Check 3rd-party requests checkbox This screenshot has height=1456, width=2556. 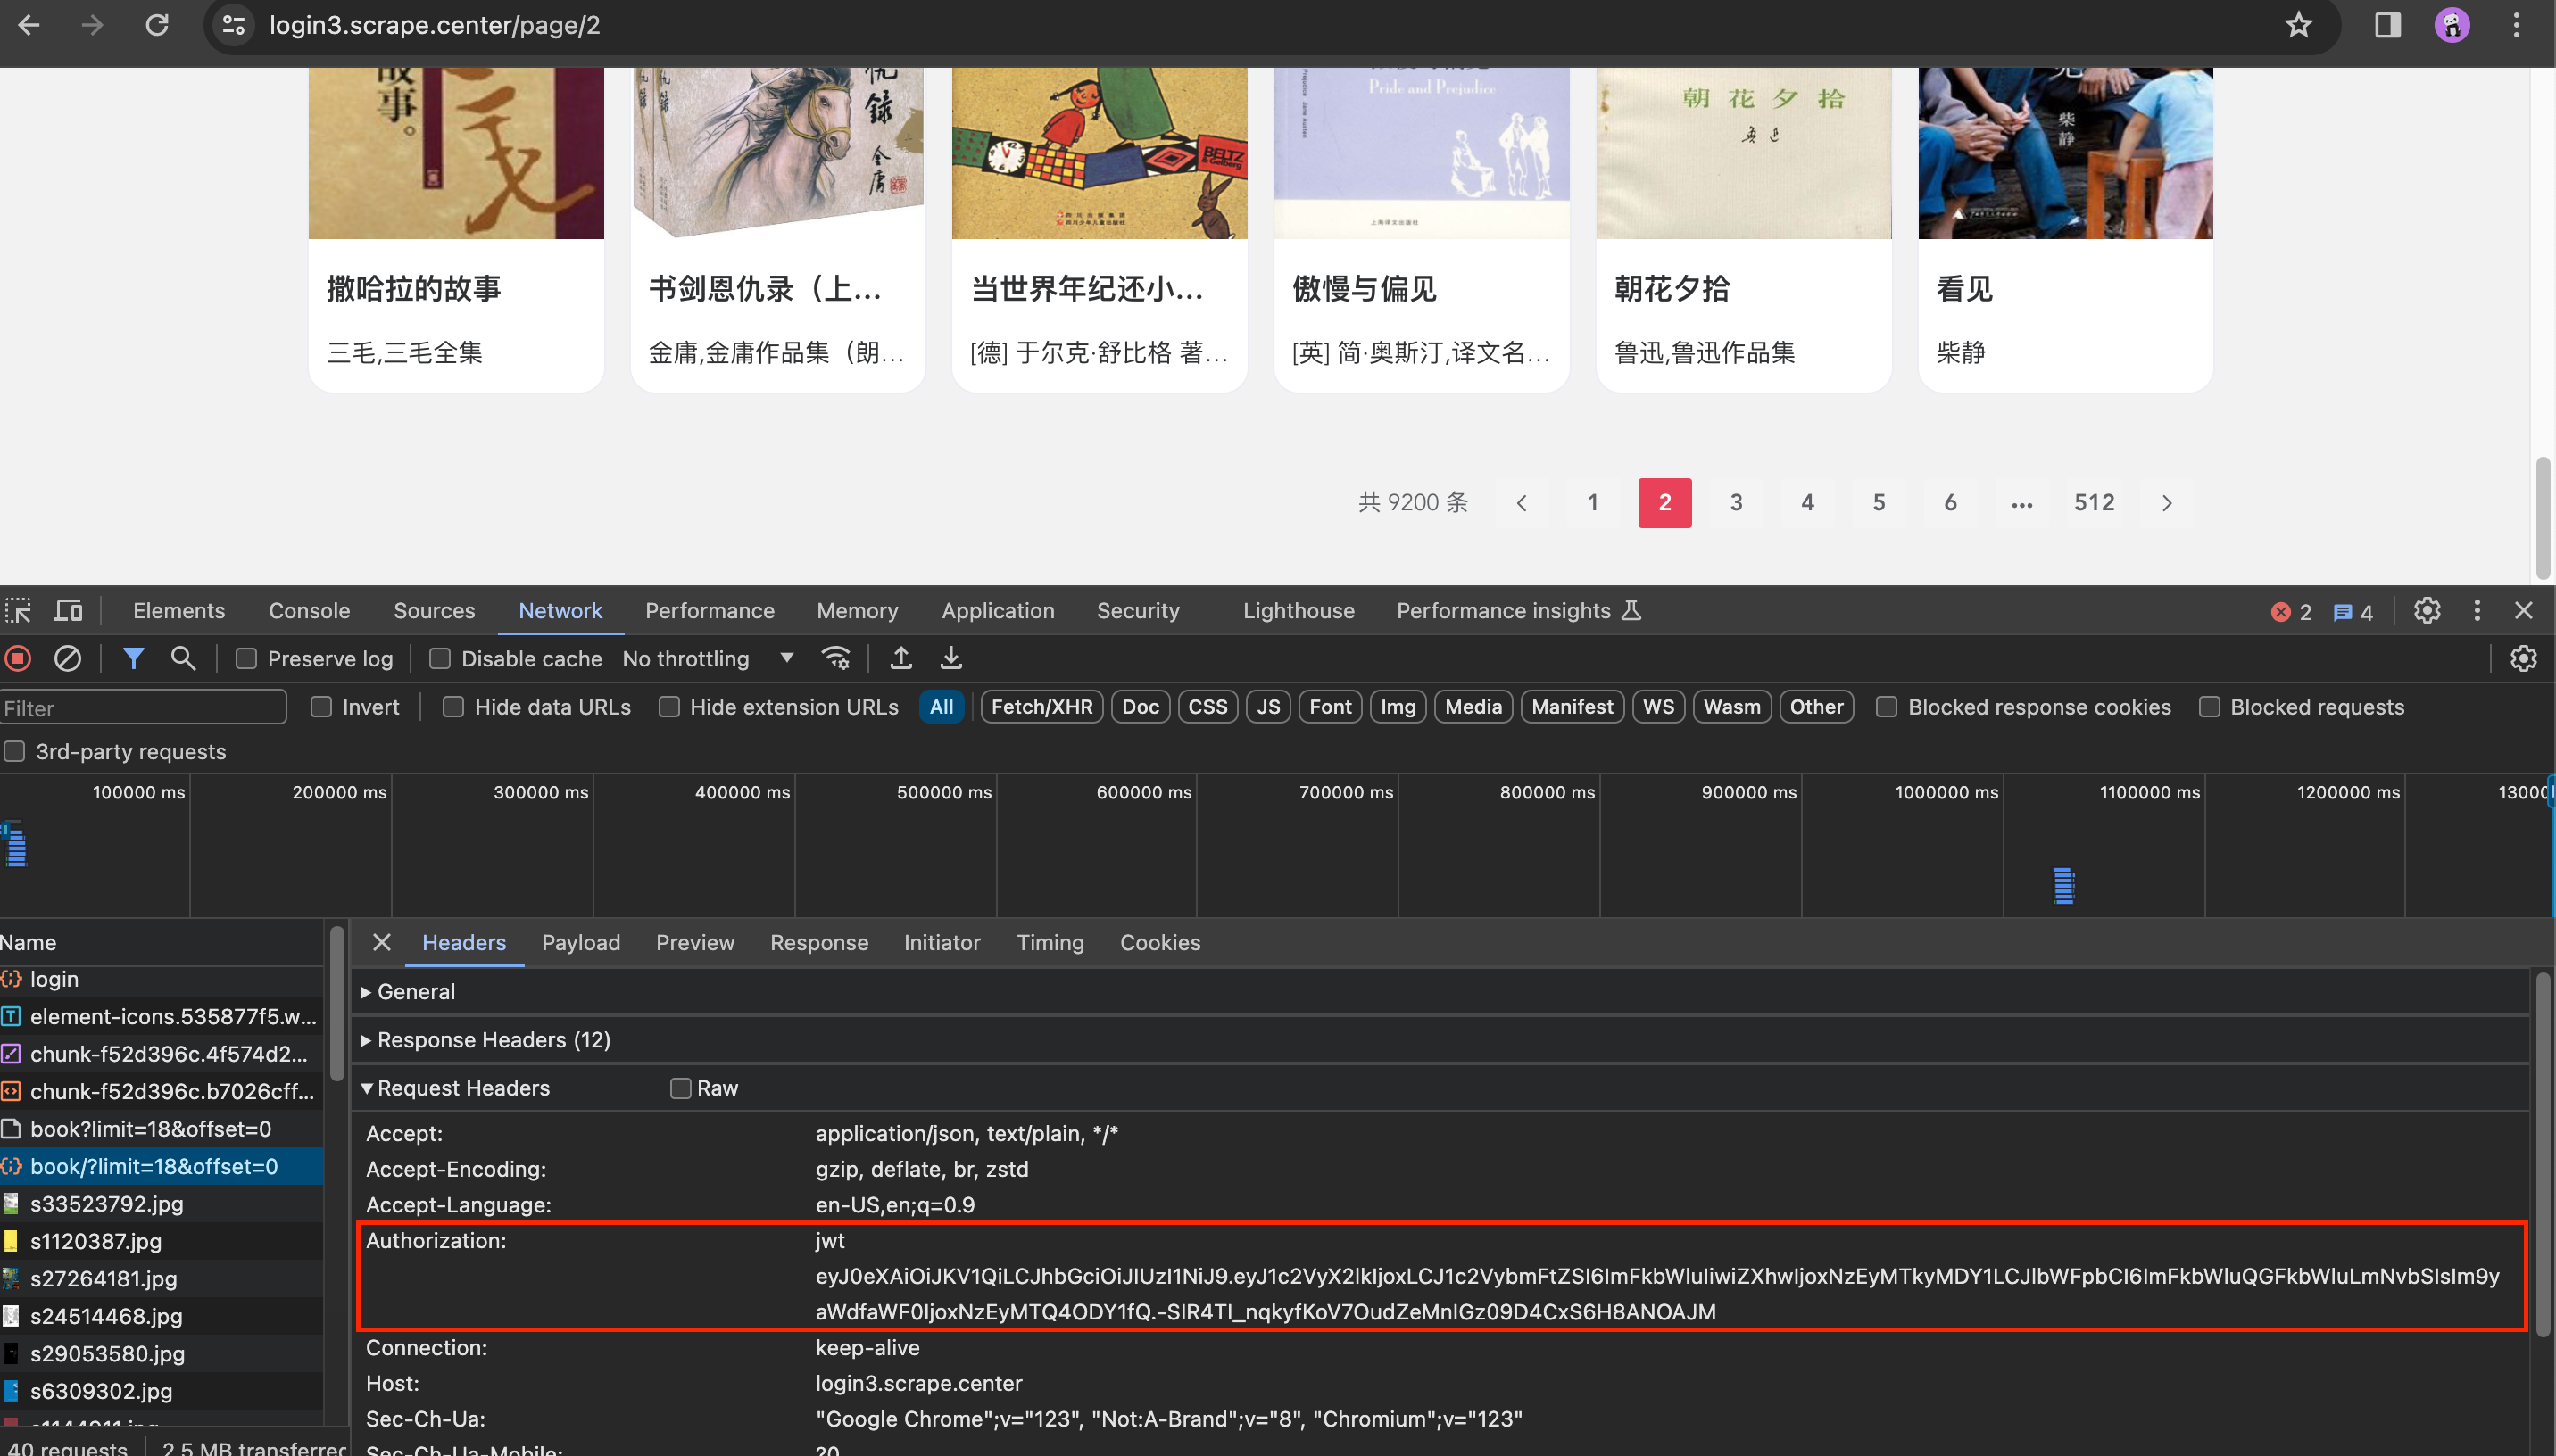click(x=14, y=751)
